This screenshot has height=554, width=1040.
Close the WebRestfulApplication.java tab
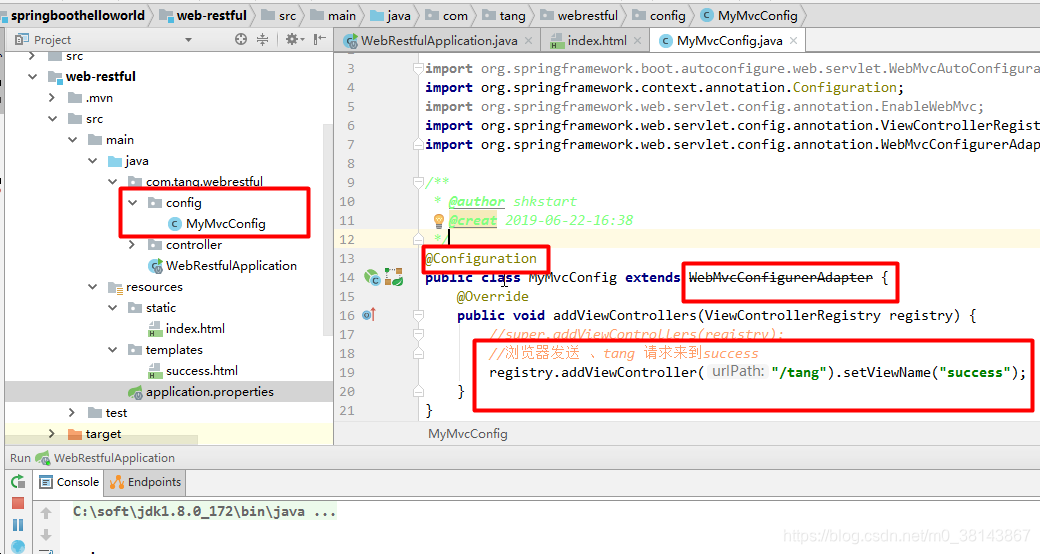[x=528, y=40]
